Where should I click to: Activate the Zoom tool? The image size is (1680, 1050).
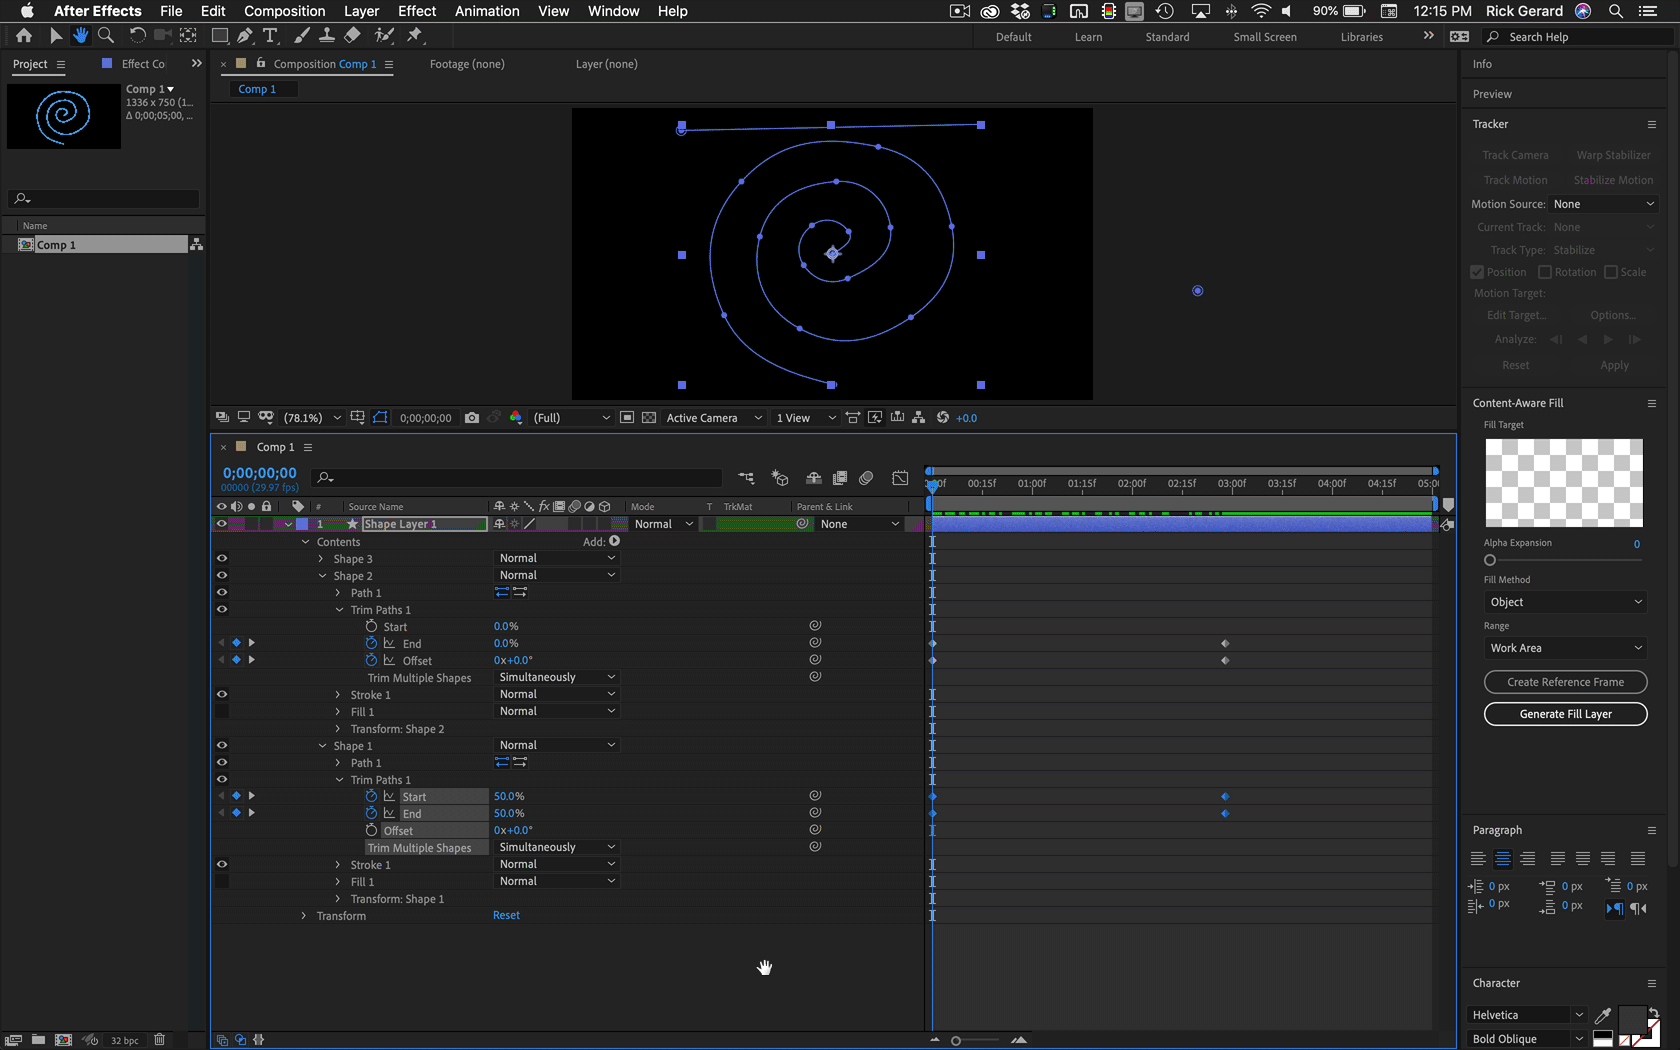[105, 36]
